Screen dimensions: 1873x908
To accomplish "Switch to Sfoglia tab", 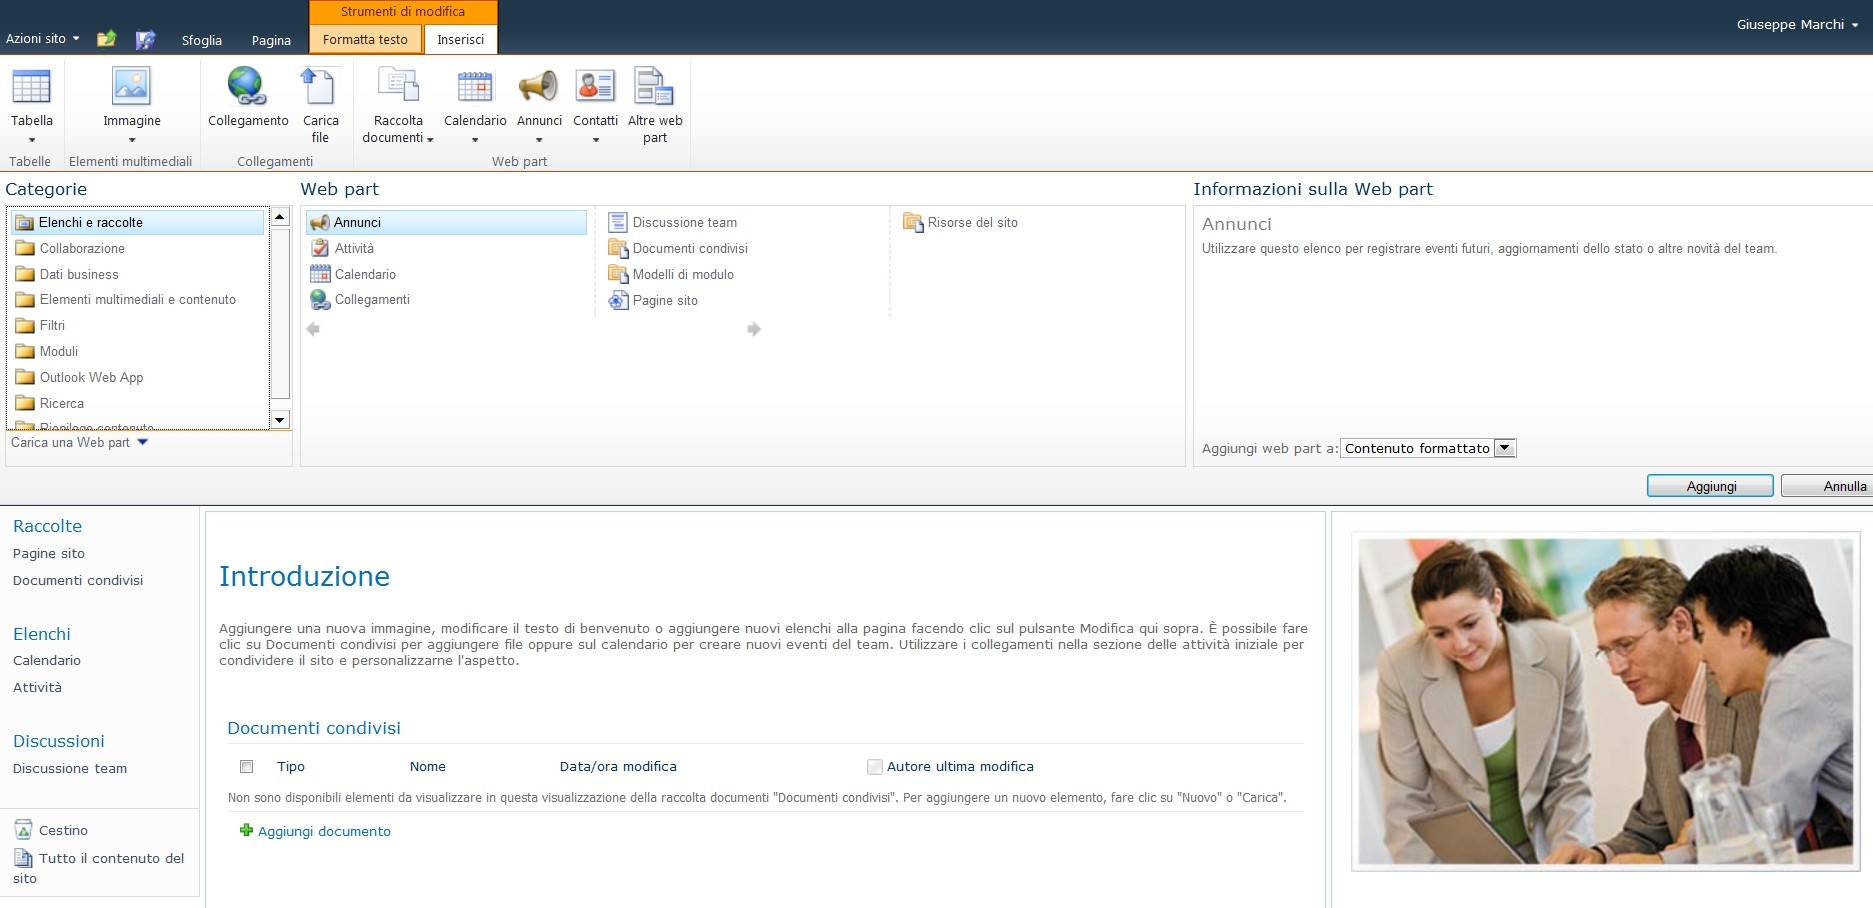I will [202, 40].
